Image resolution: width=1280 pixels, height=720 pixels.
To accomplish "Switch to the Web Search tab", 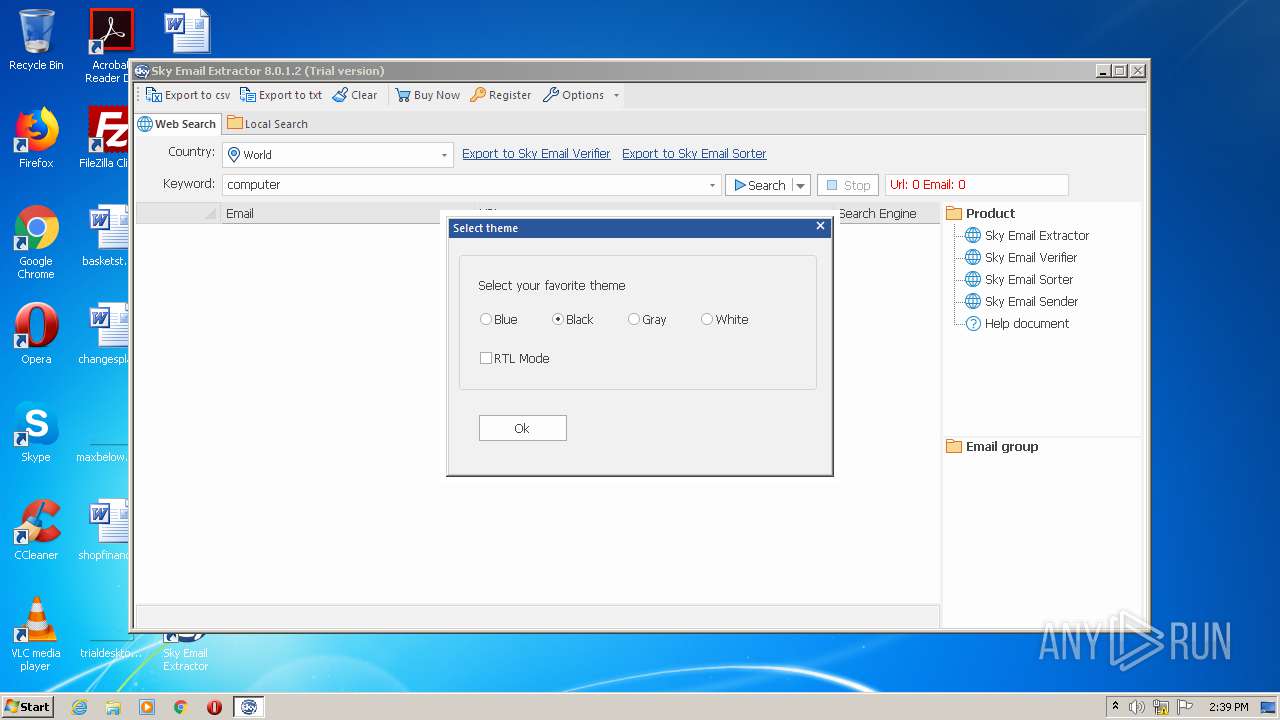I will point(177,124).
